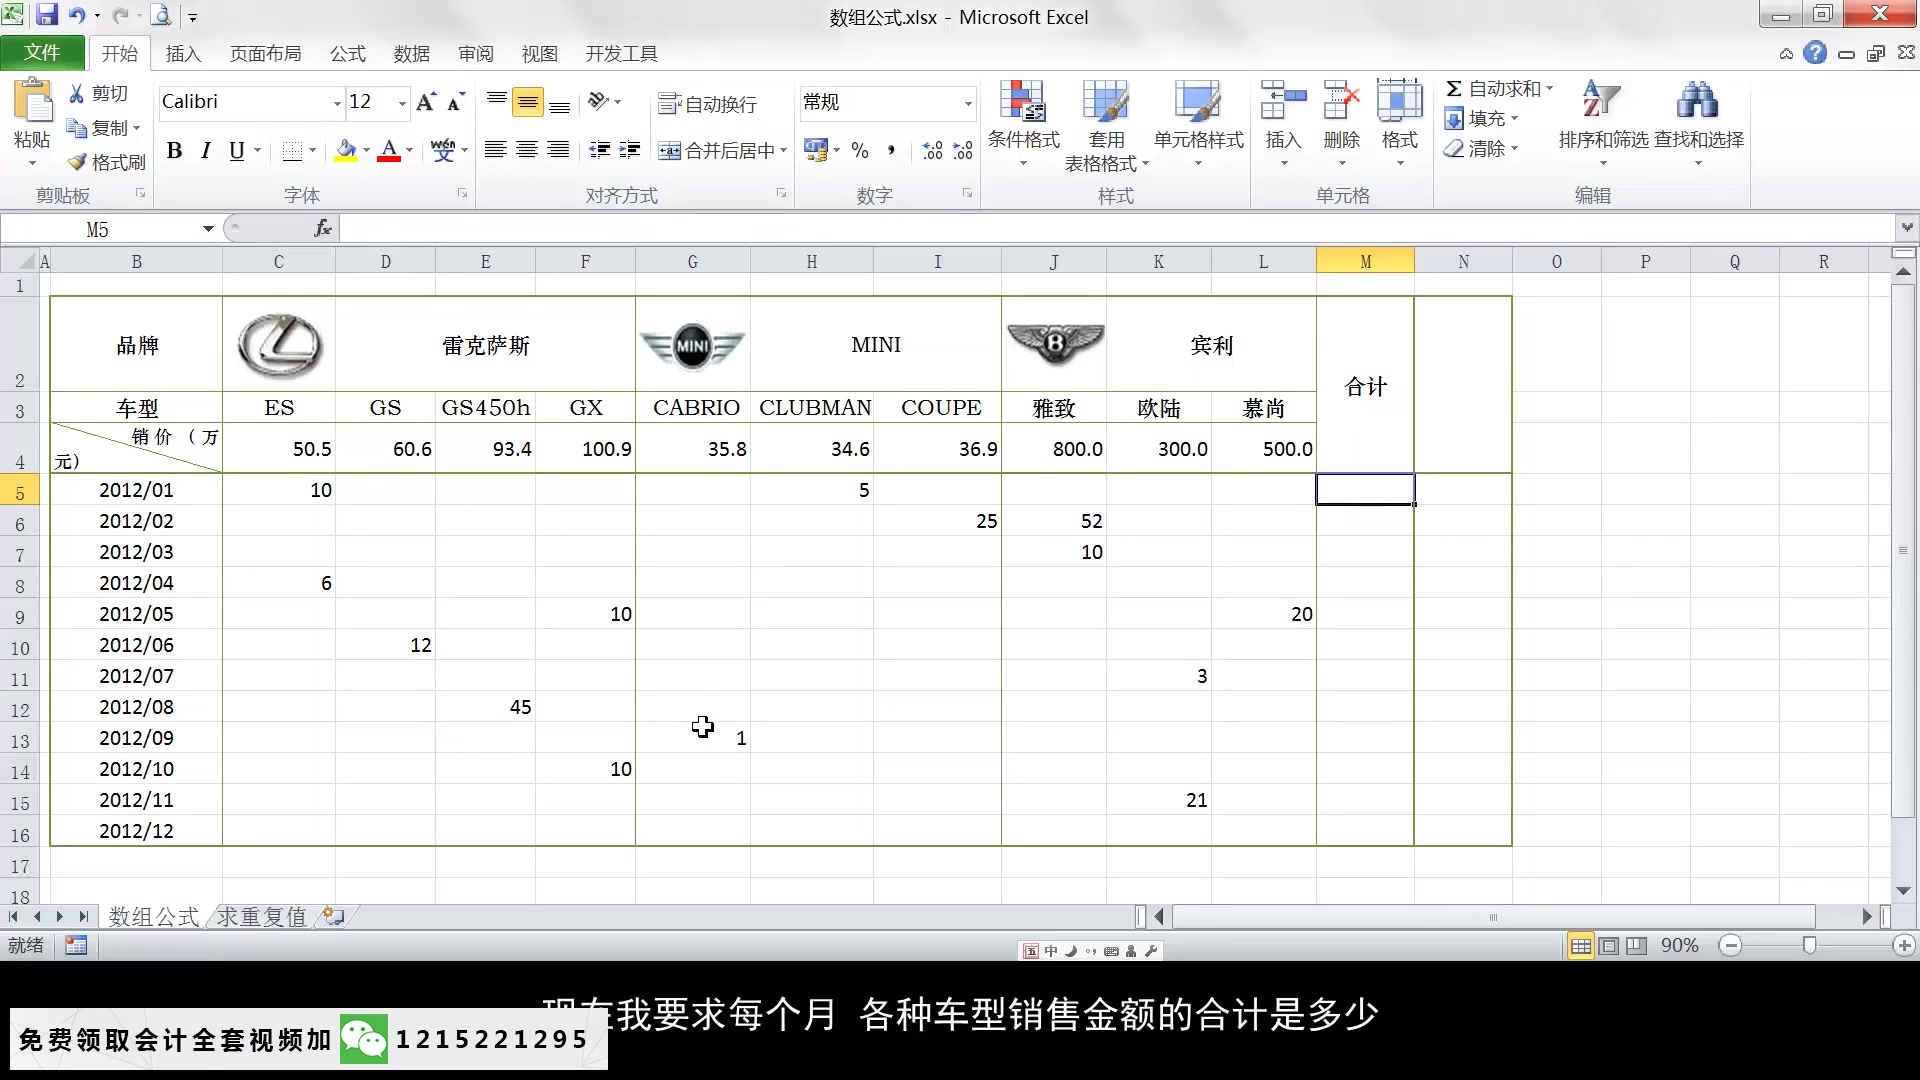Image resolution: width=1920 pixels, height=1080 pixels.
Task: Open the 自动求和 (AutoSum) function
Action: pyautogui.click(x=1497, y=88)
